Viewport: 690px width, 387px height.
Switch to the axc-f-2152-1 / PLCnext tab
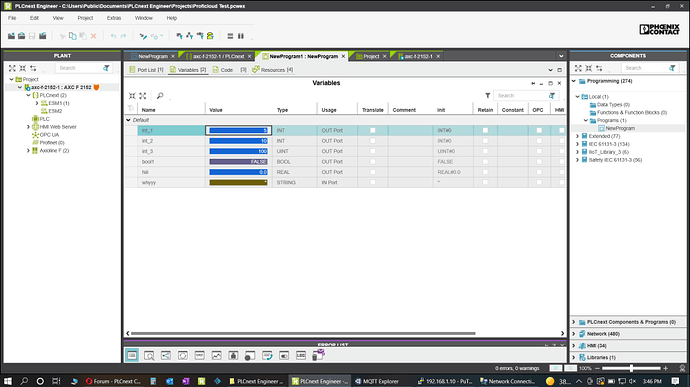click(218, 56)
